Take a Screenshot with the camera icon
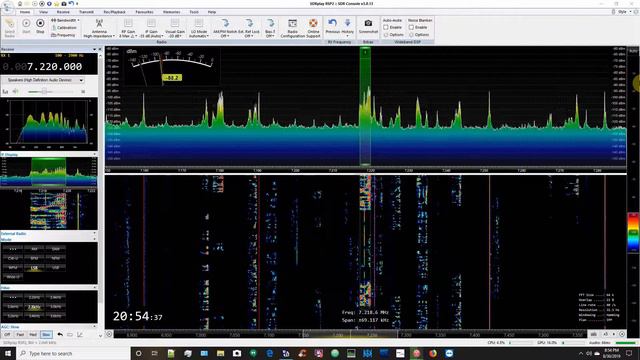The width and height of the screenshot is (640, 360). pyautogui.click(x=368, y=27)
